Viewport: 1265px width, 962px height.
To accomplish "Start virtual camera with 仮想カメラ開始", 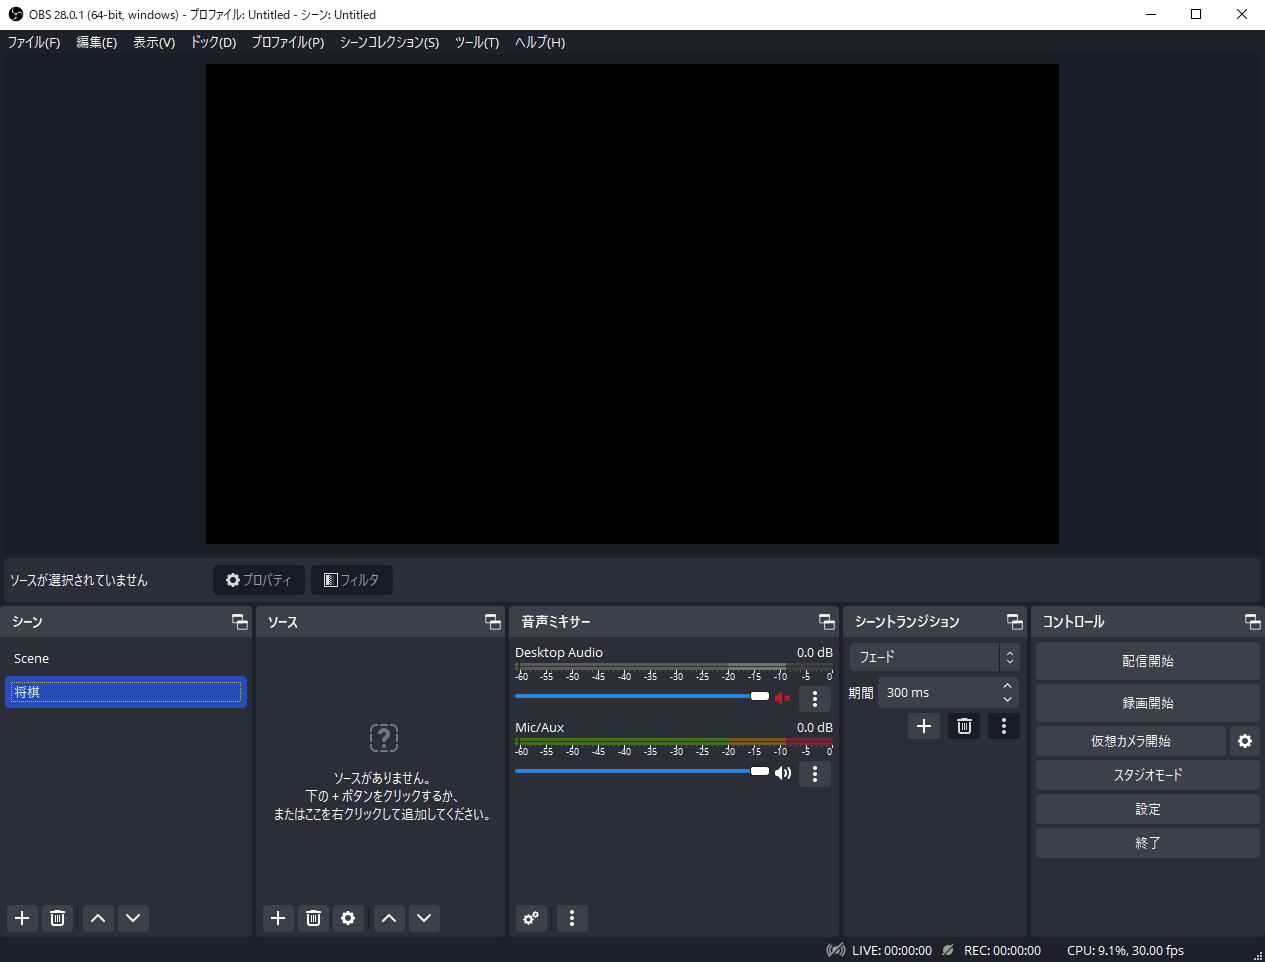I will coord(1130,741).
